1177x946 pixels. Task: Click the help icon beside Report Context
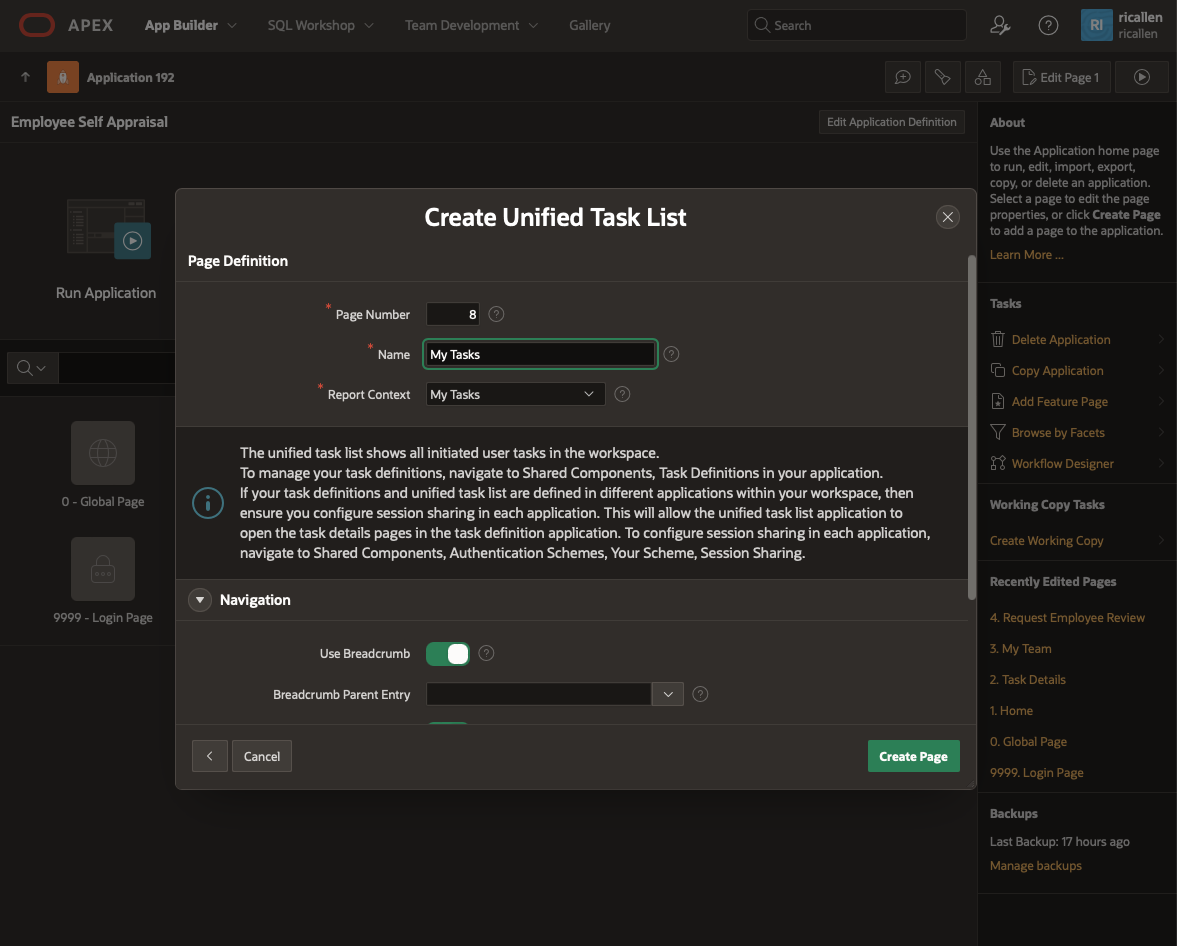(622, 394)
